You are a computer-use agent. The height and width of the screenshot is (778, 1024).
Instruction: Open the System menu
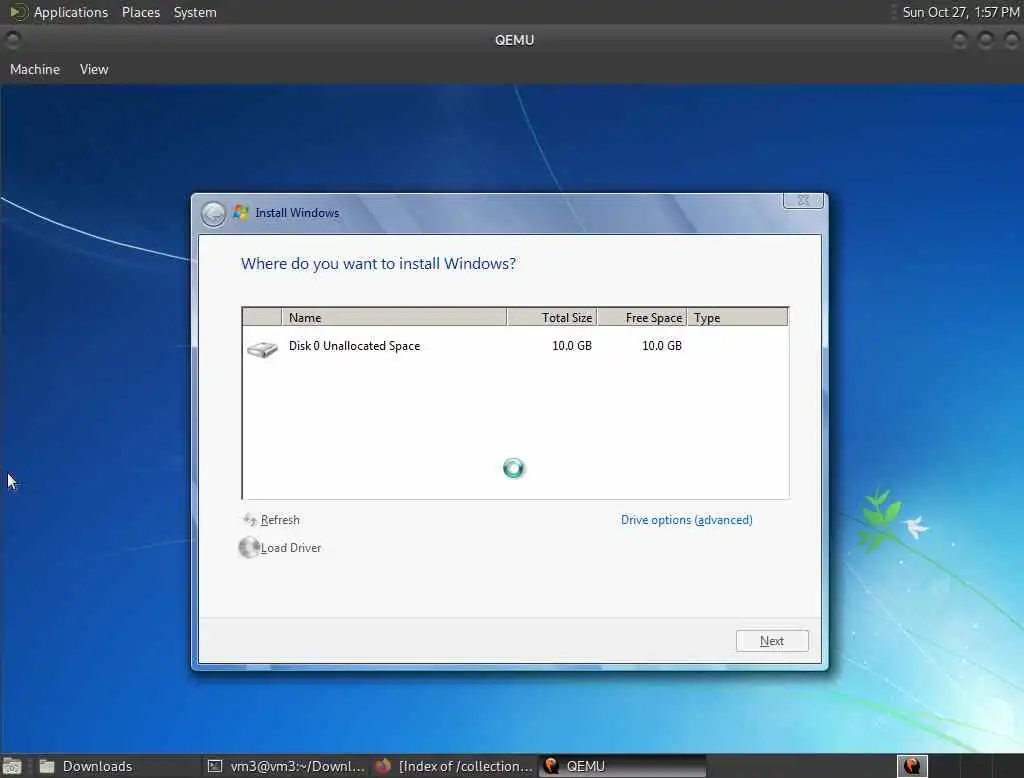195,12
